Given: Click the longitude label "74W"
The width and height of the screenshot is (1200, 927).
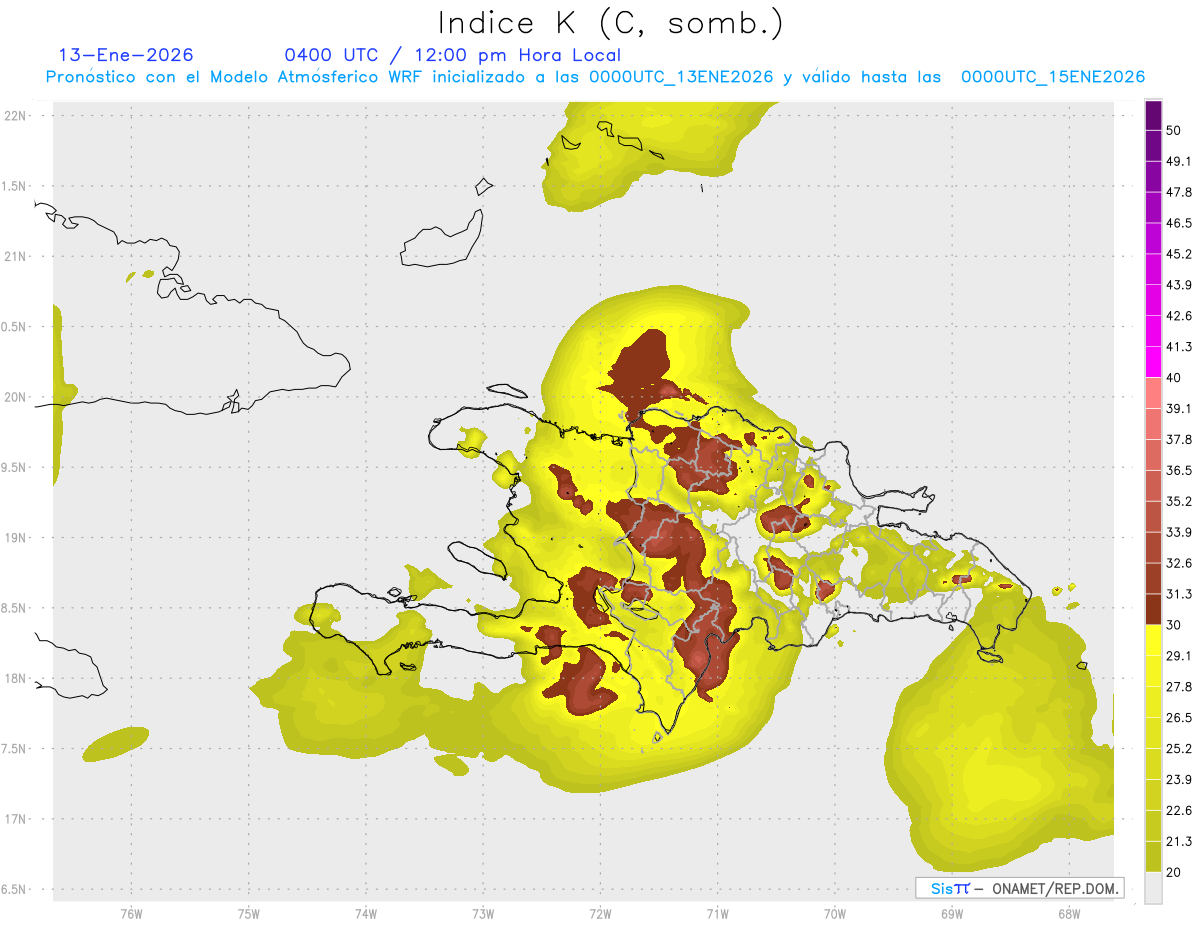Looking at the screenshot, I should (x=365, y=913).
